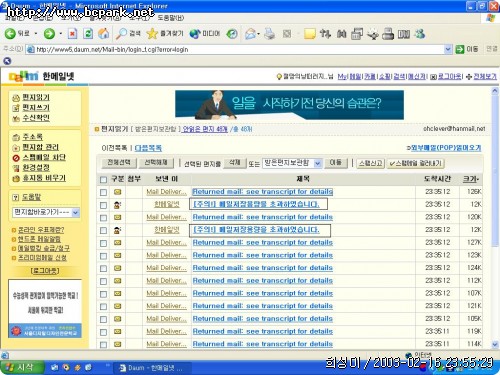Open the Mail icon dropdown arrow
This screenshot has height=375, width=500.
(x=258, y=34)
